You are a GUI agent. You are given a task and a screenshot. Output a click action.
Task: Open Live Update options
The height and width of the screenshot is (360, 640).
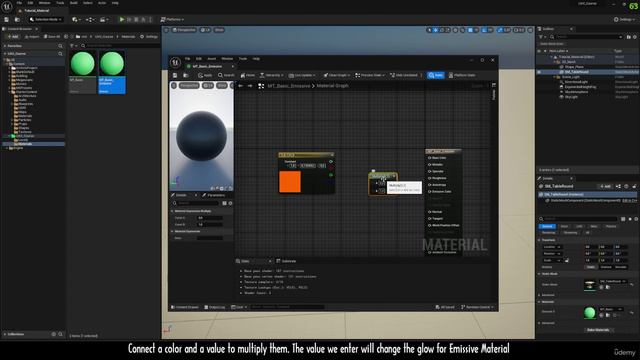[302, 76]
